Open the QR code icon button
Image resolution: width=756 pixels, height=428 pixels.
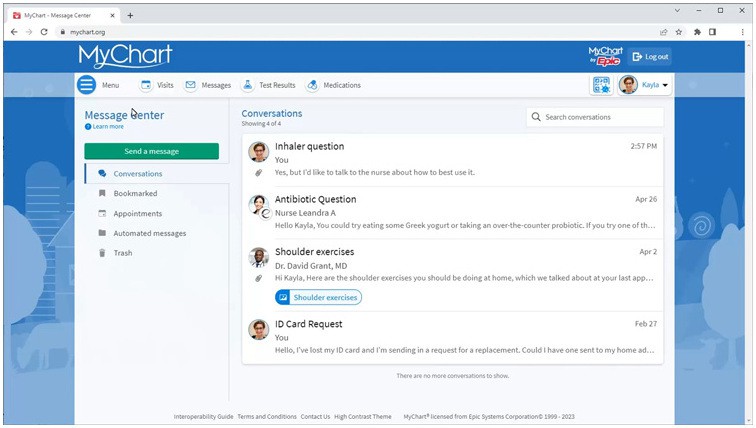601,85
